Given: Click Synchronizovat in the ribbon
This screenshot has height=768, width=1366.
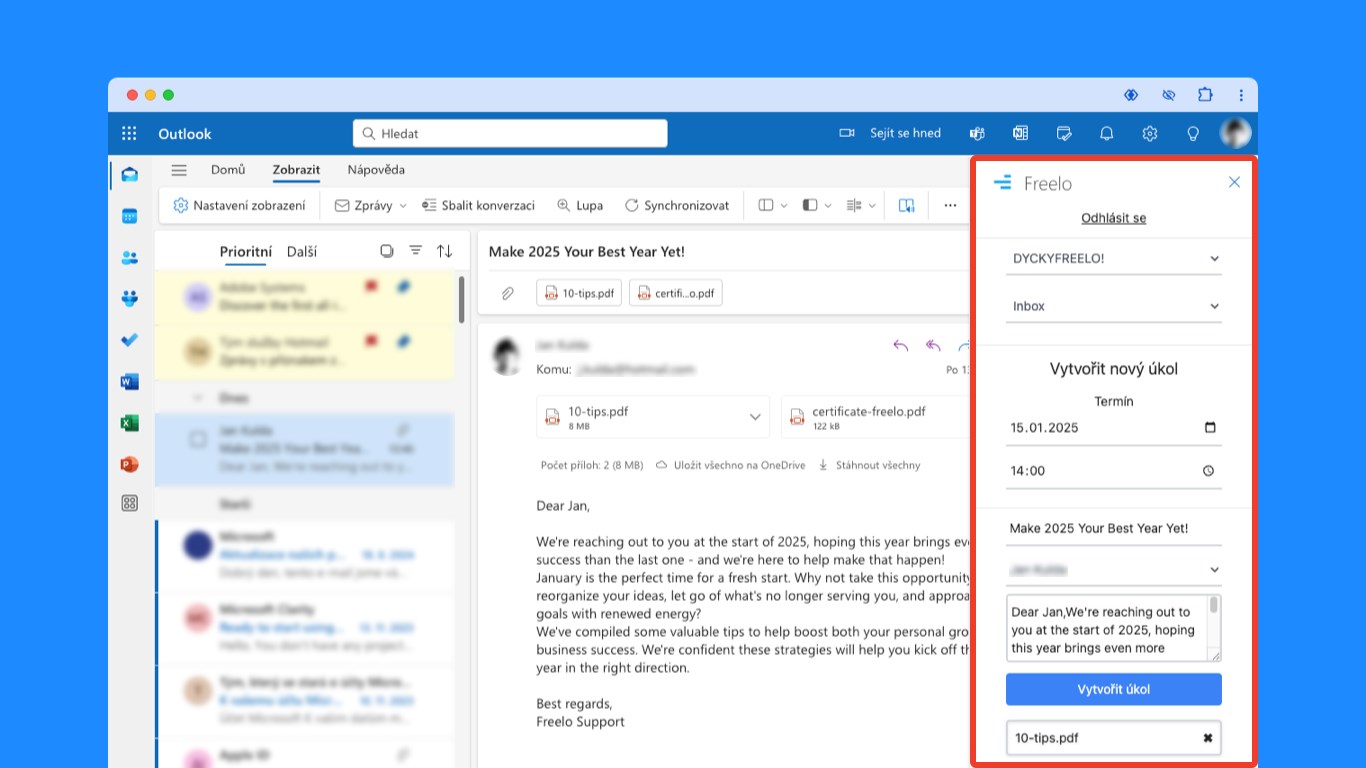Looking at the screenshot, I should pos(677,205).
